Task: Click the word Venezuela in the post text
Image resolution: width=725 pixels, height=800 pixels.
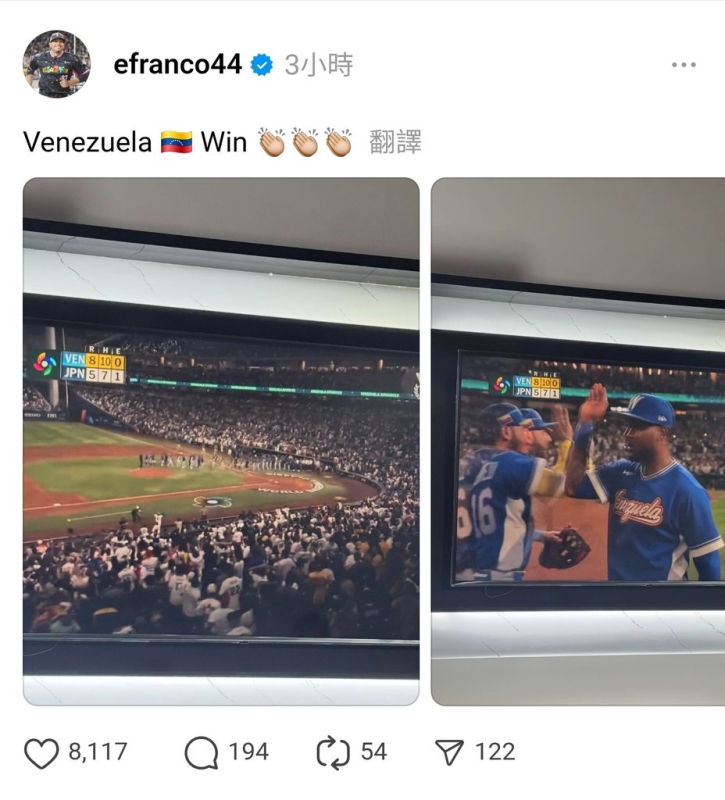Action: (87, 142)
